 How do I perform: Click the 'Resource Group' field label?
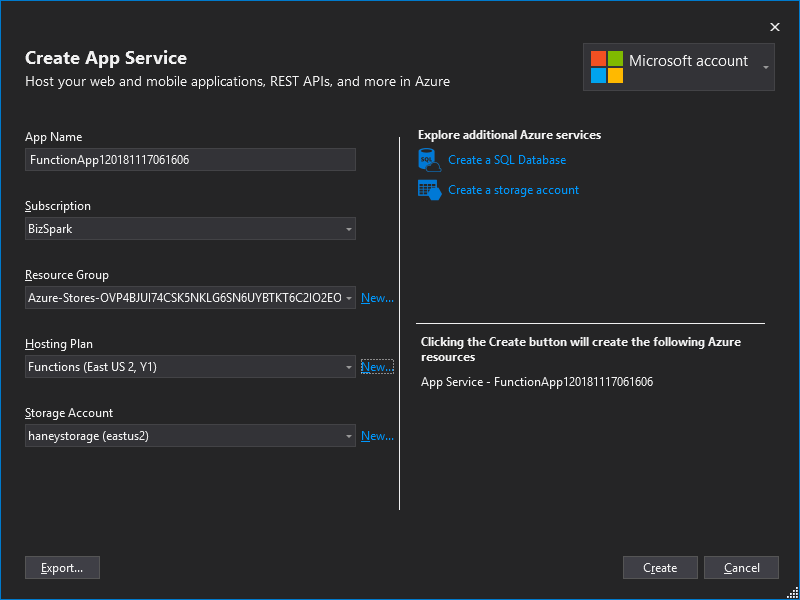[67, 275]
